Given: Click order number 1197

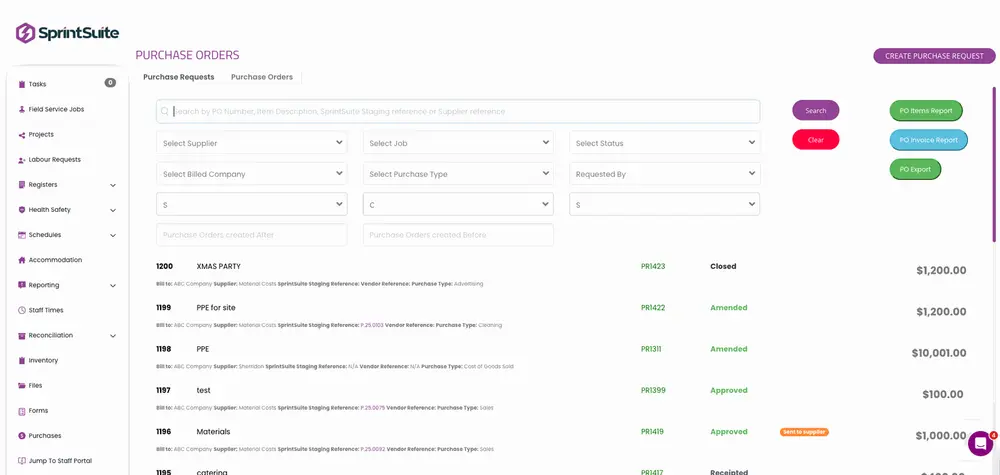Looking at the screenshot, I should (x=164, y=390).
